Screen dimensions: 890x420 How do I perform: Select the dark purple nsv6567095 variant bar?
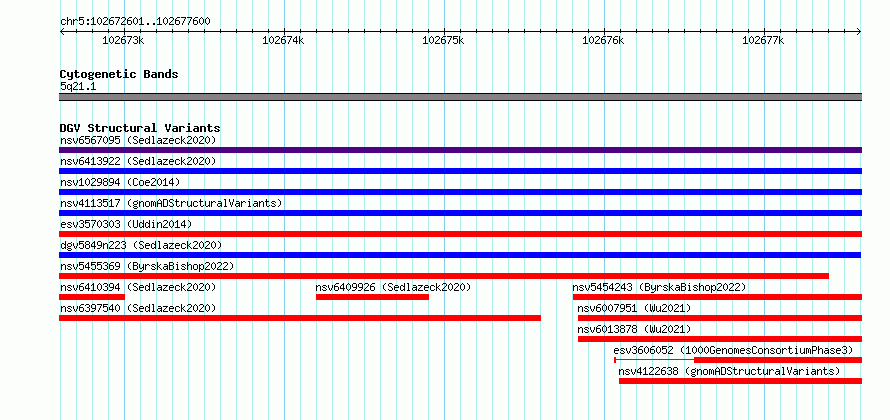coord(460,150)
